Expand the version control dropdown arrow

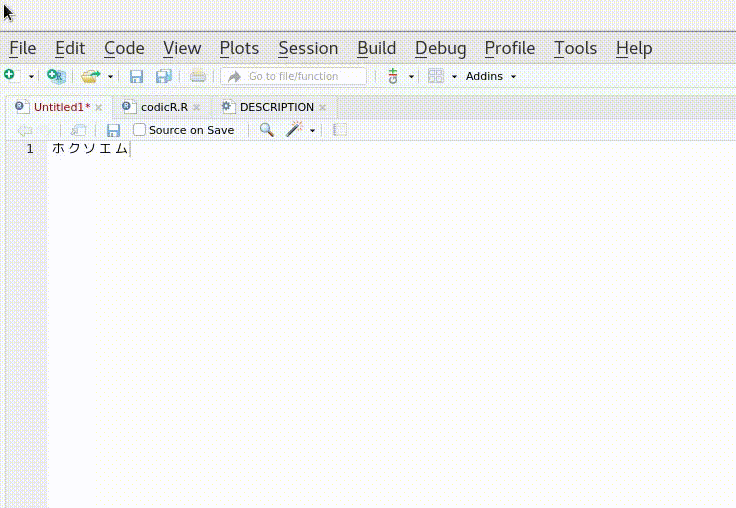pyautogui.click(x=411, y=76)
